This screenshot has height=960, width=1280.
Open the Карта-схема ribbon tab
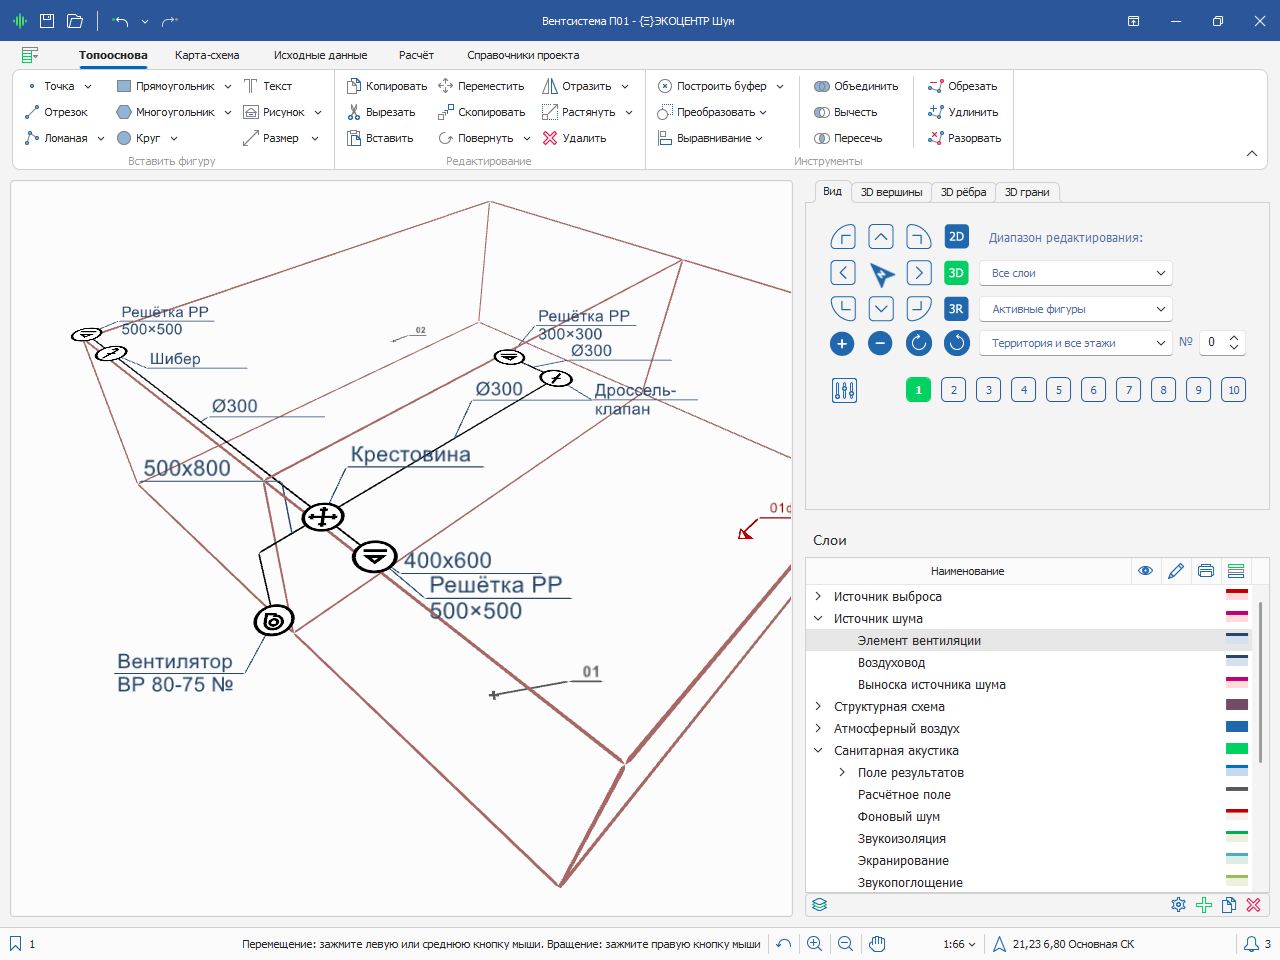(207, 55)
